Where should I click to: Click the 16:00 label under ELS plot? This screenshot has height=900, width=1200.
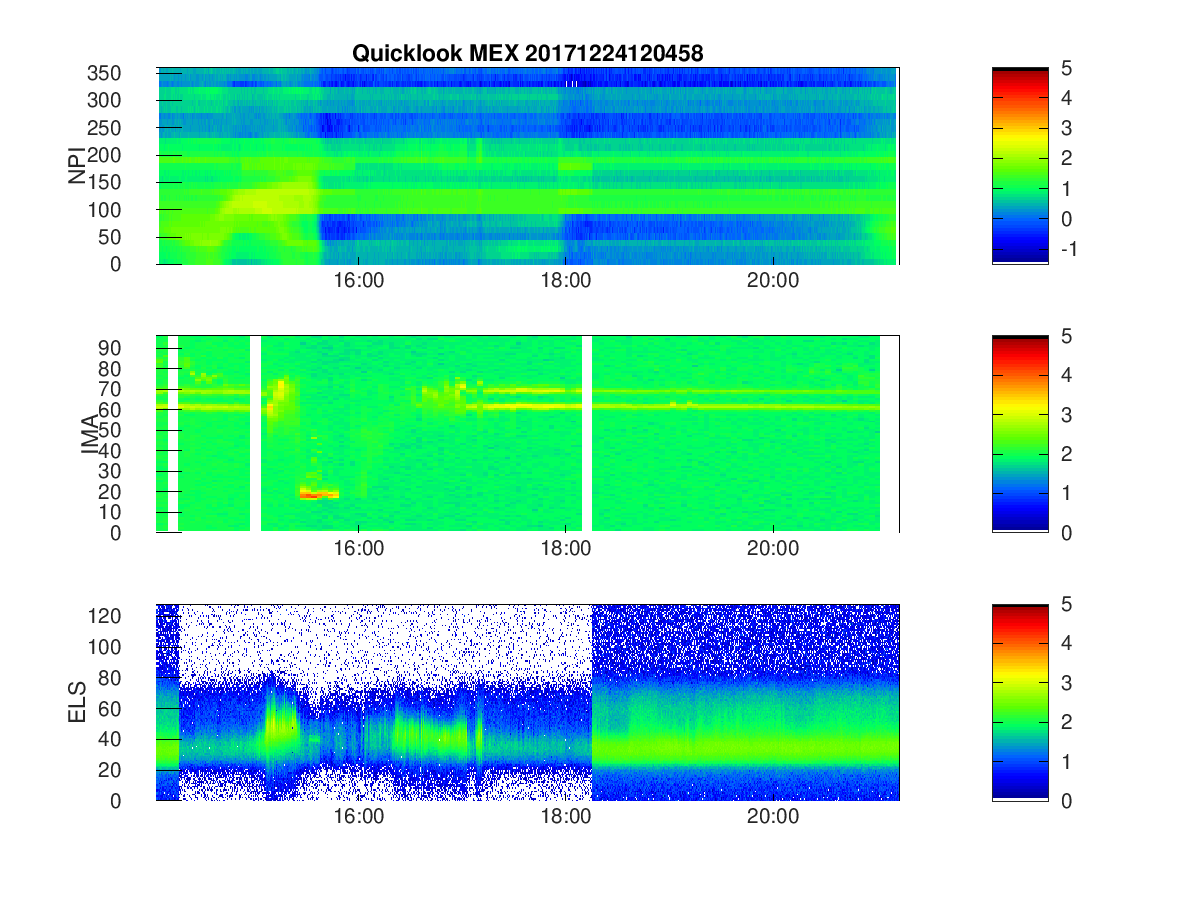point(358,816)
